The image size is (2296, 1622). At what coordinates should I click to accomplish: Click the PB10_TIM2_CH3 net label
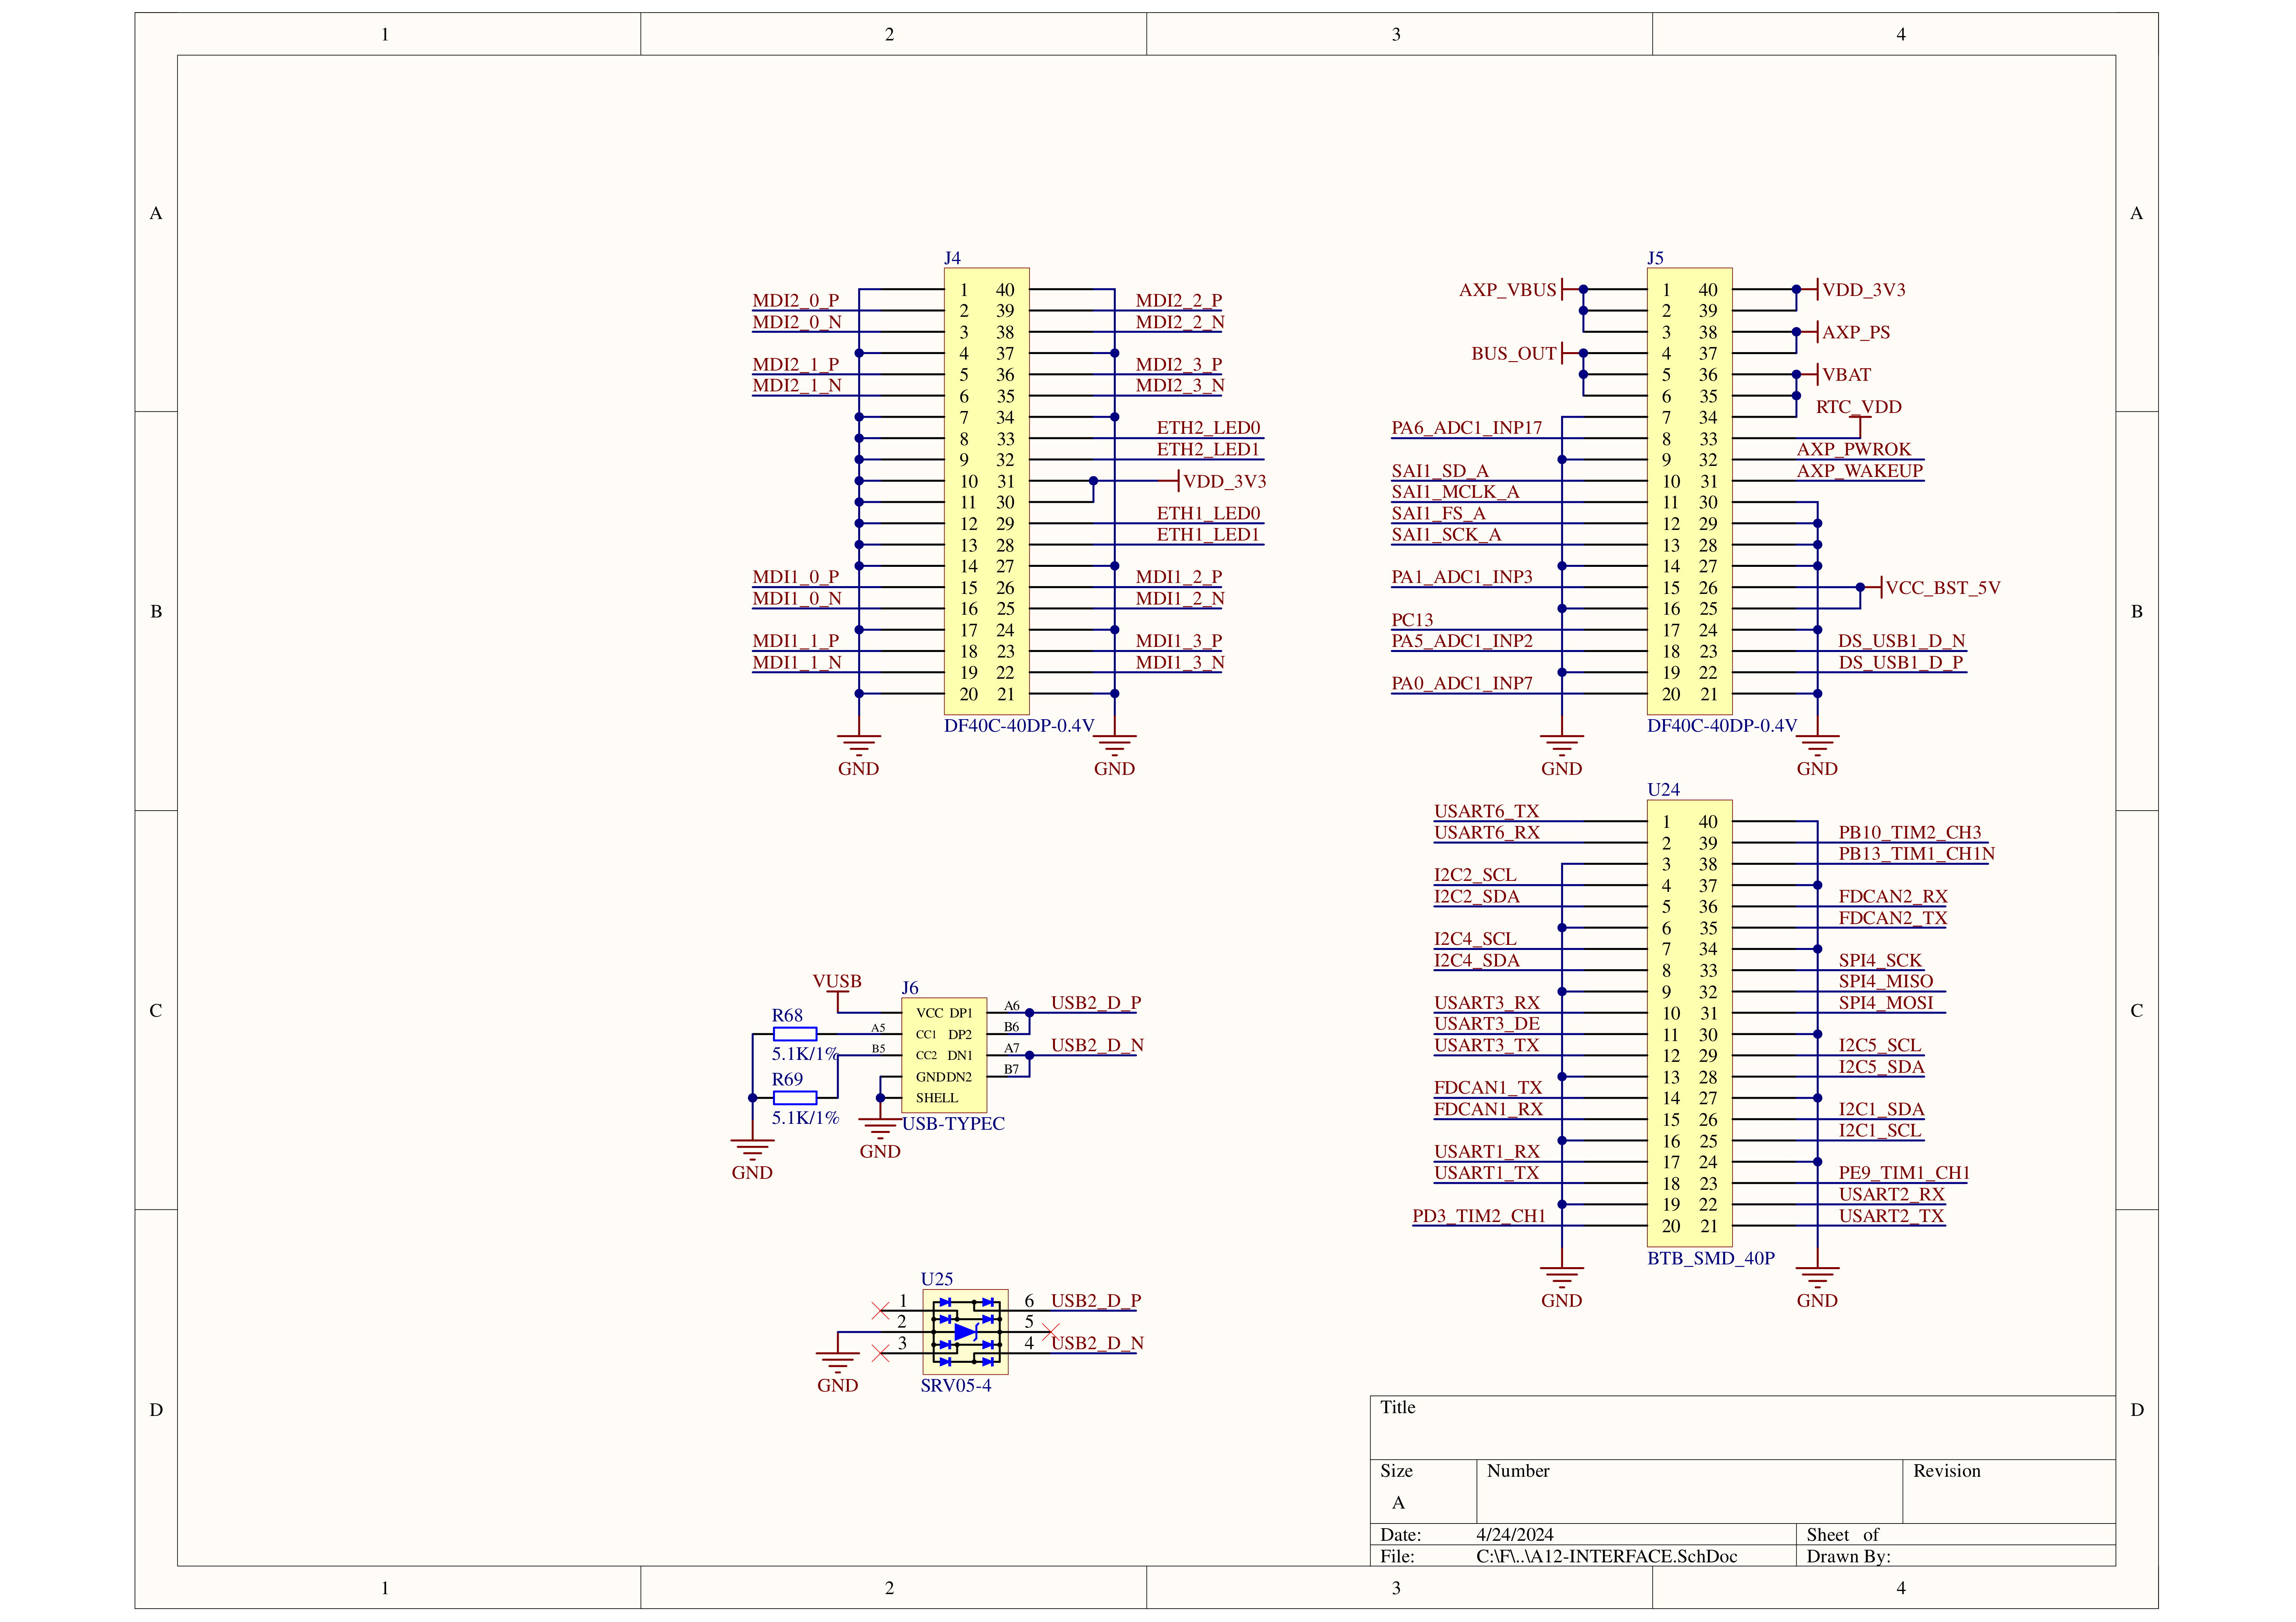(x=1910, y=833)
